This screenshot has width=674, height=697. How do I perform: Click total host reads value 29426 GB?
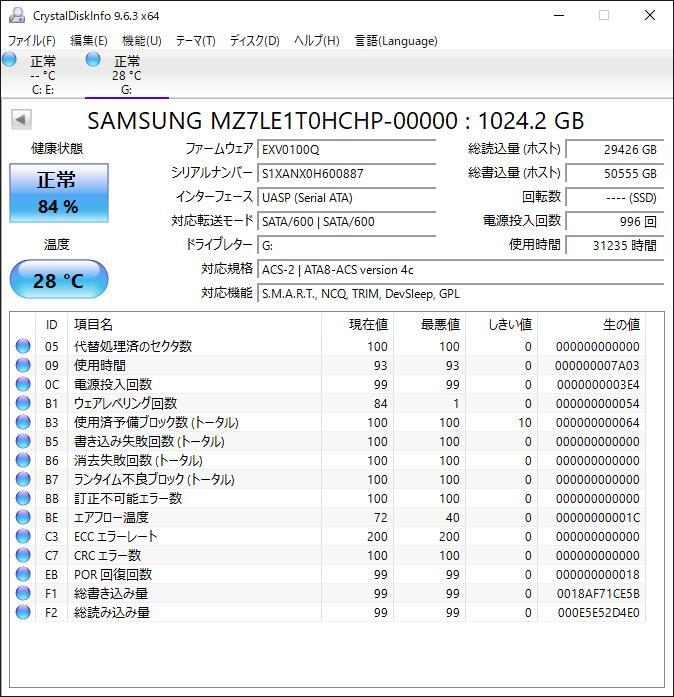click(615, 149)
